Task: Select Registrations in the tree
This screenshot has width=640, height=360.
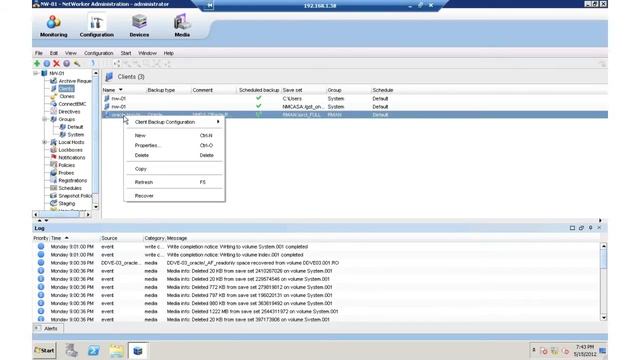Action: 73,180
